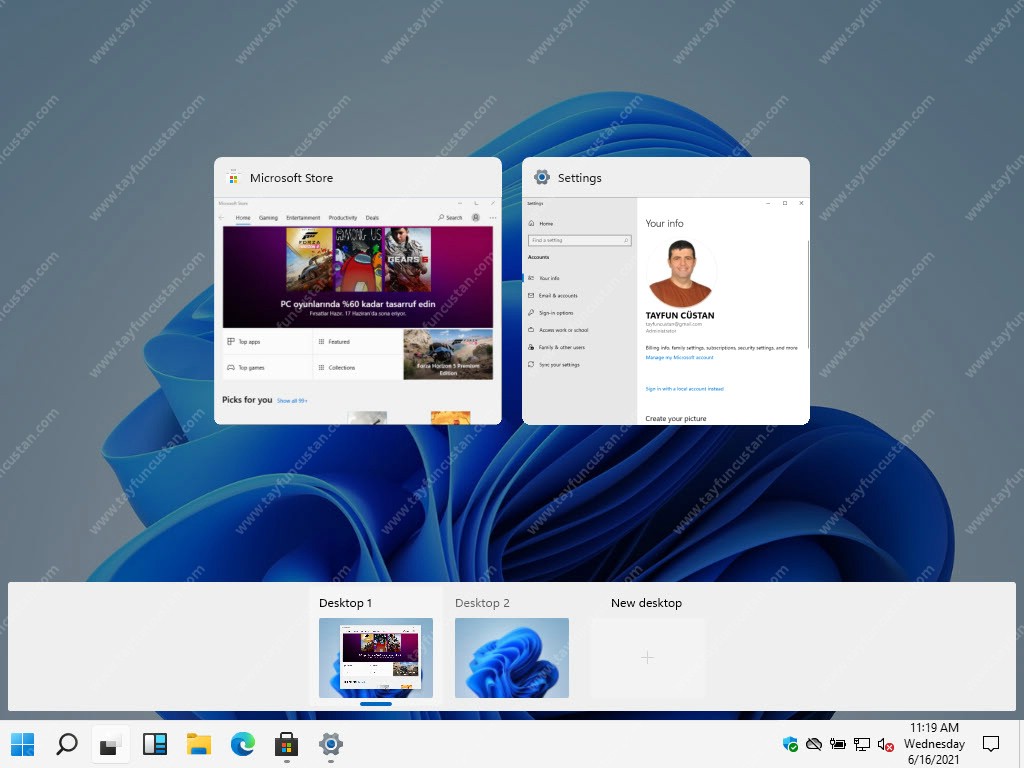Toggle the Task View taskbar button
This screenshot has height=768, width=1024.
pyautogui.click(x=110, y=744)
